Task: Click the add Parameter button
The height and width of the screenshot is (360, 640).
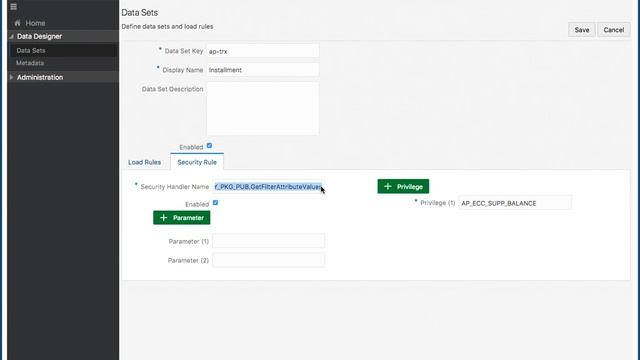Action: coord(182,218)
